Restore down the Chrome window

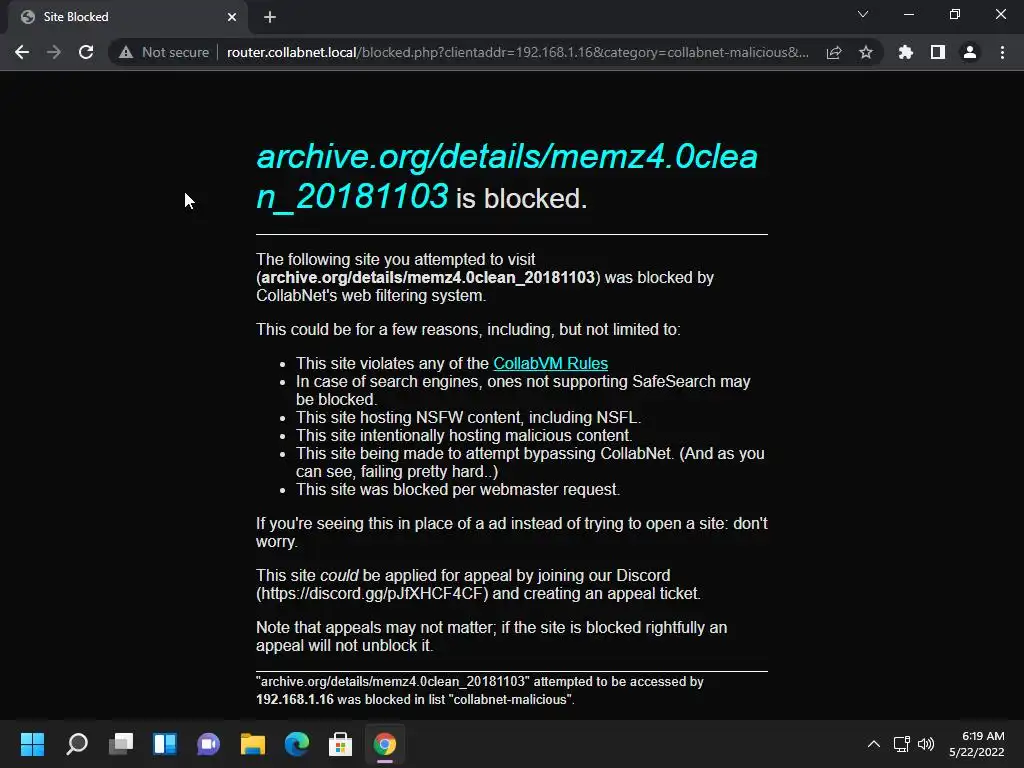(955, 14)
